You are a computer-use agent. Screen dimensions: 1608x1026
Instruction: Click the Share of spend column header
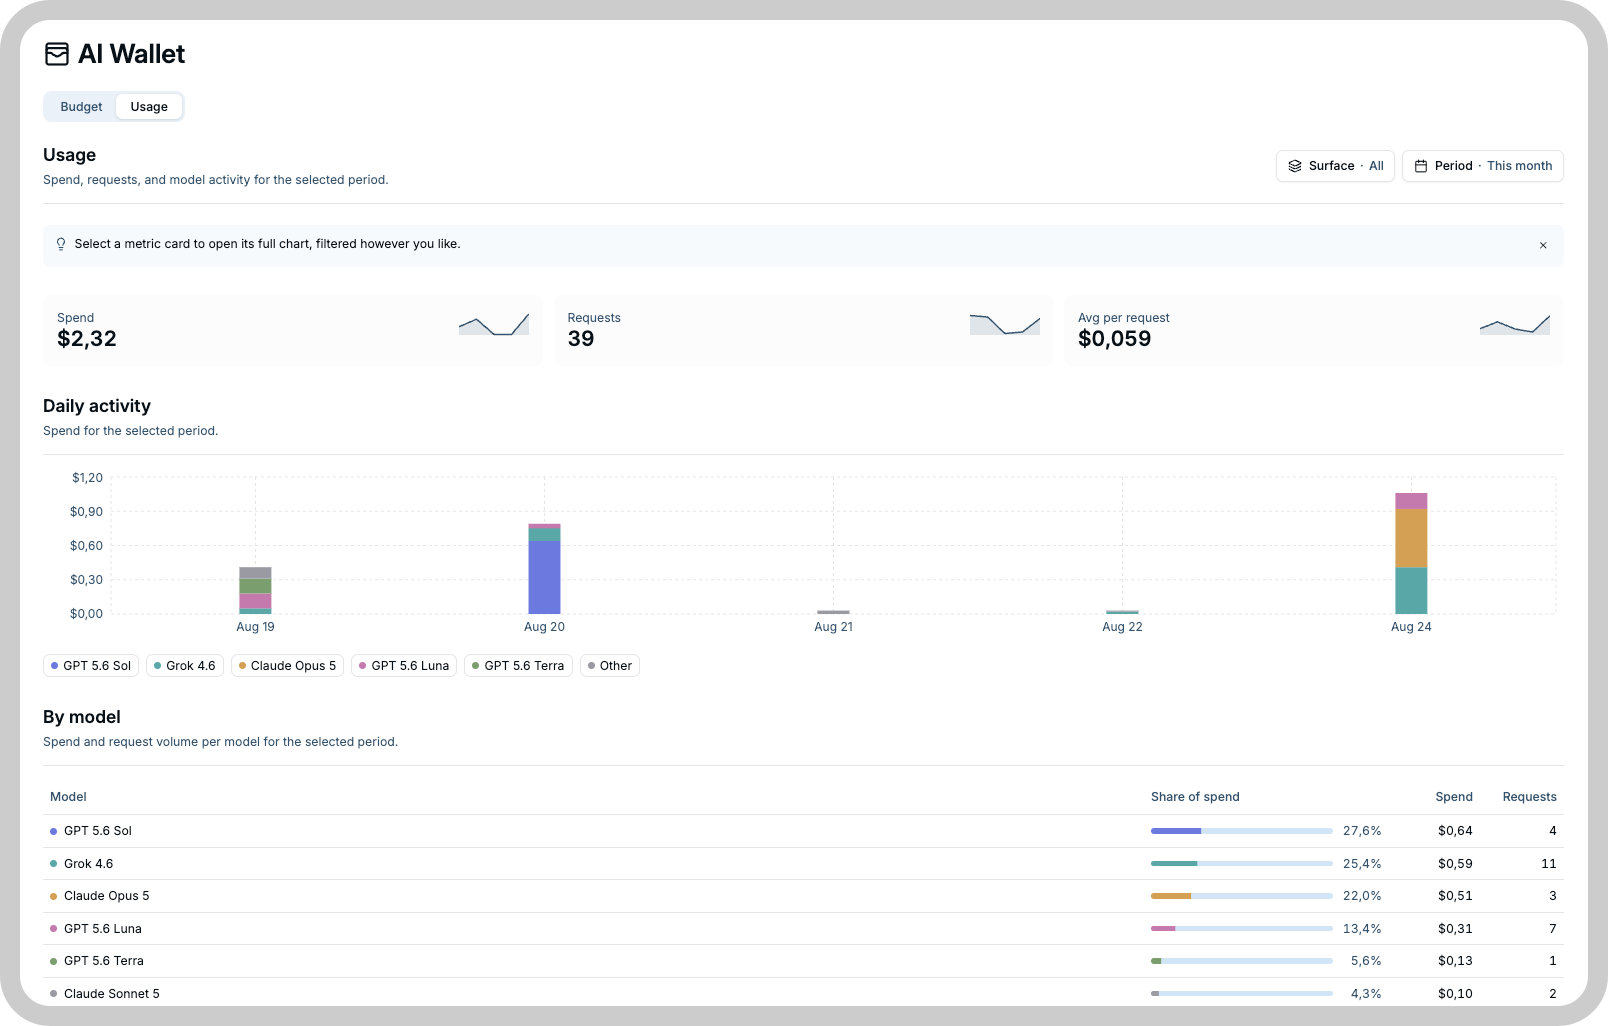click(1195, 797)
